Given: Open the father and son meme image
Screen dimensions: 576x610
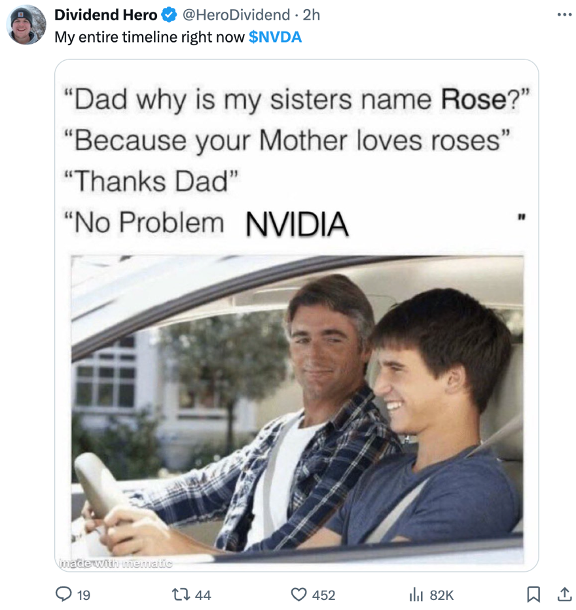Looking at the screenshot, I should click(297, 316).
